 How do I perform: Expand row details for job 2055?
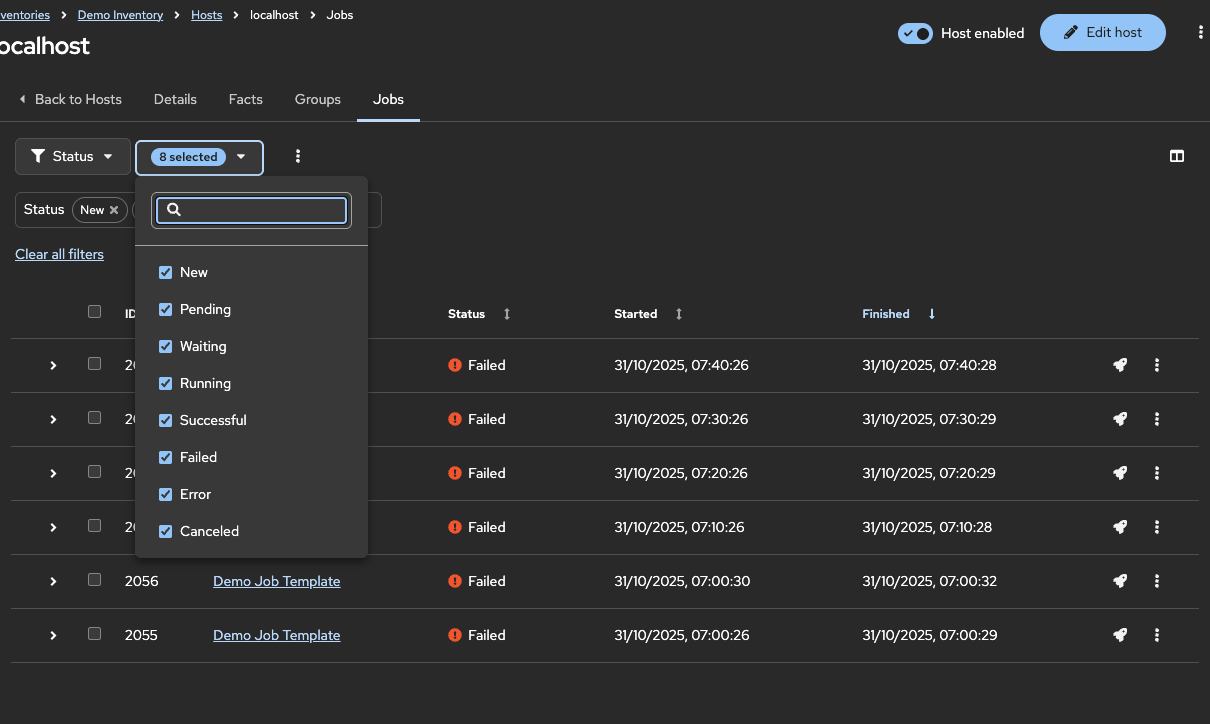click(53, 635)
